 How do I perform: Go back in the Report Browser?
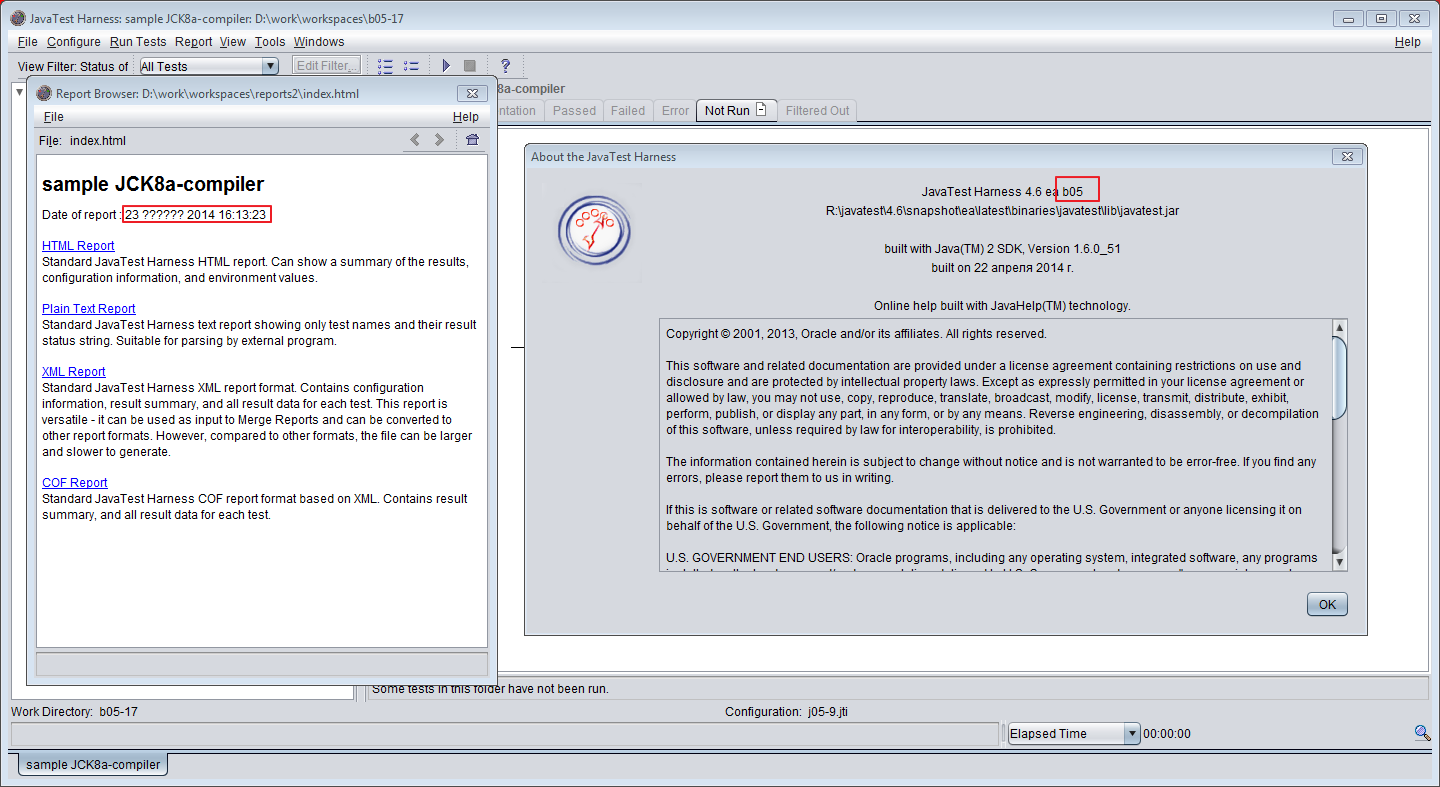[416, 140]
